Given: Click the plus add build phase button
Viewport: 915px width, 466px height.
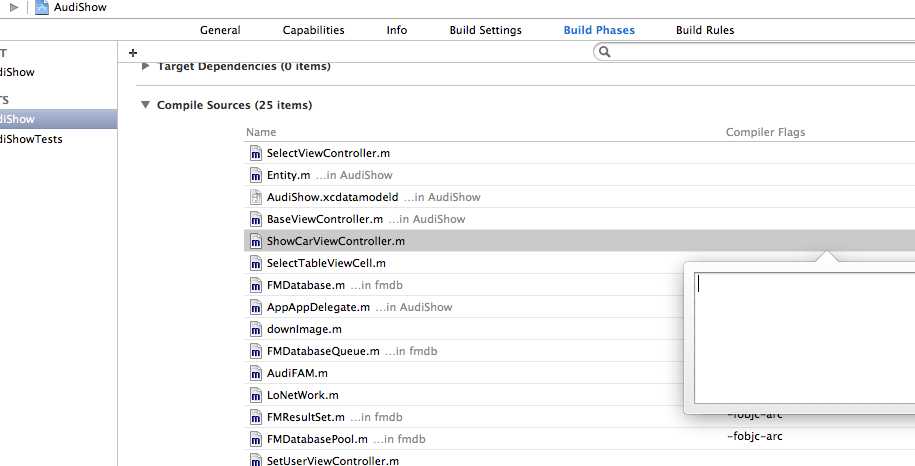Looking at the screenshot, I should [x=133, y=53].
